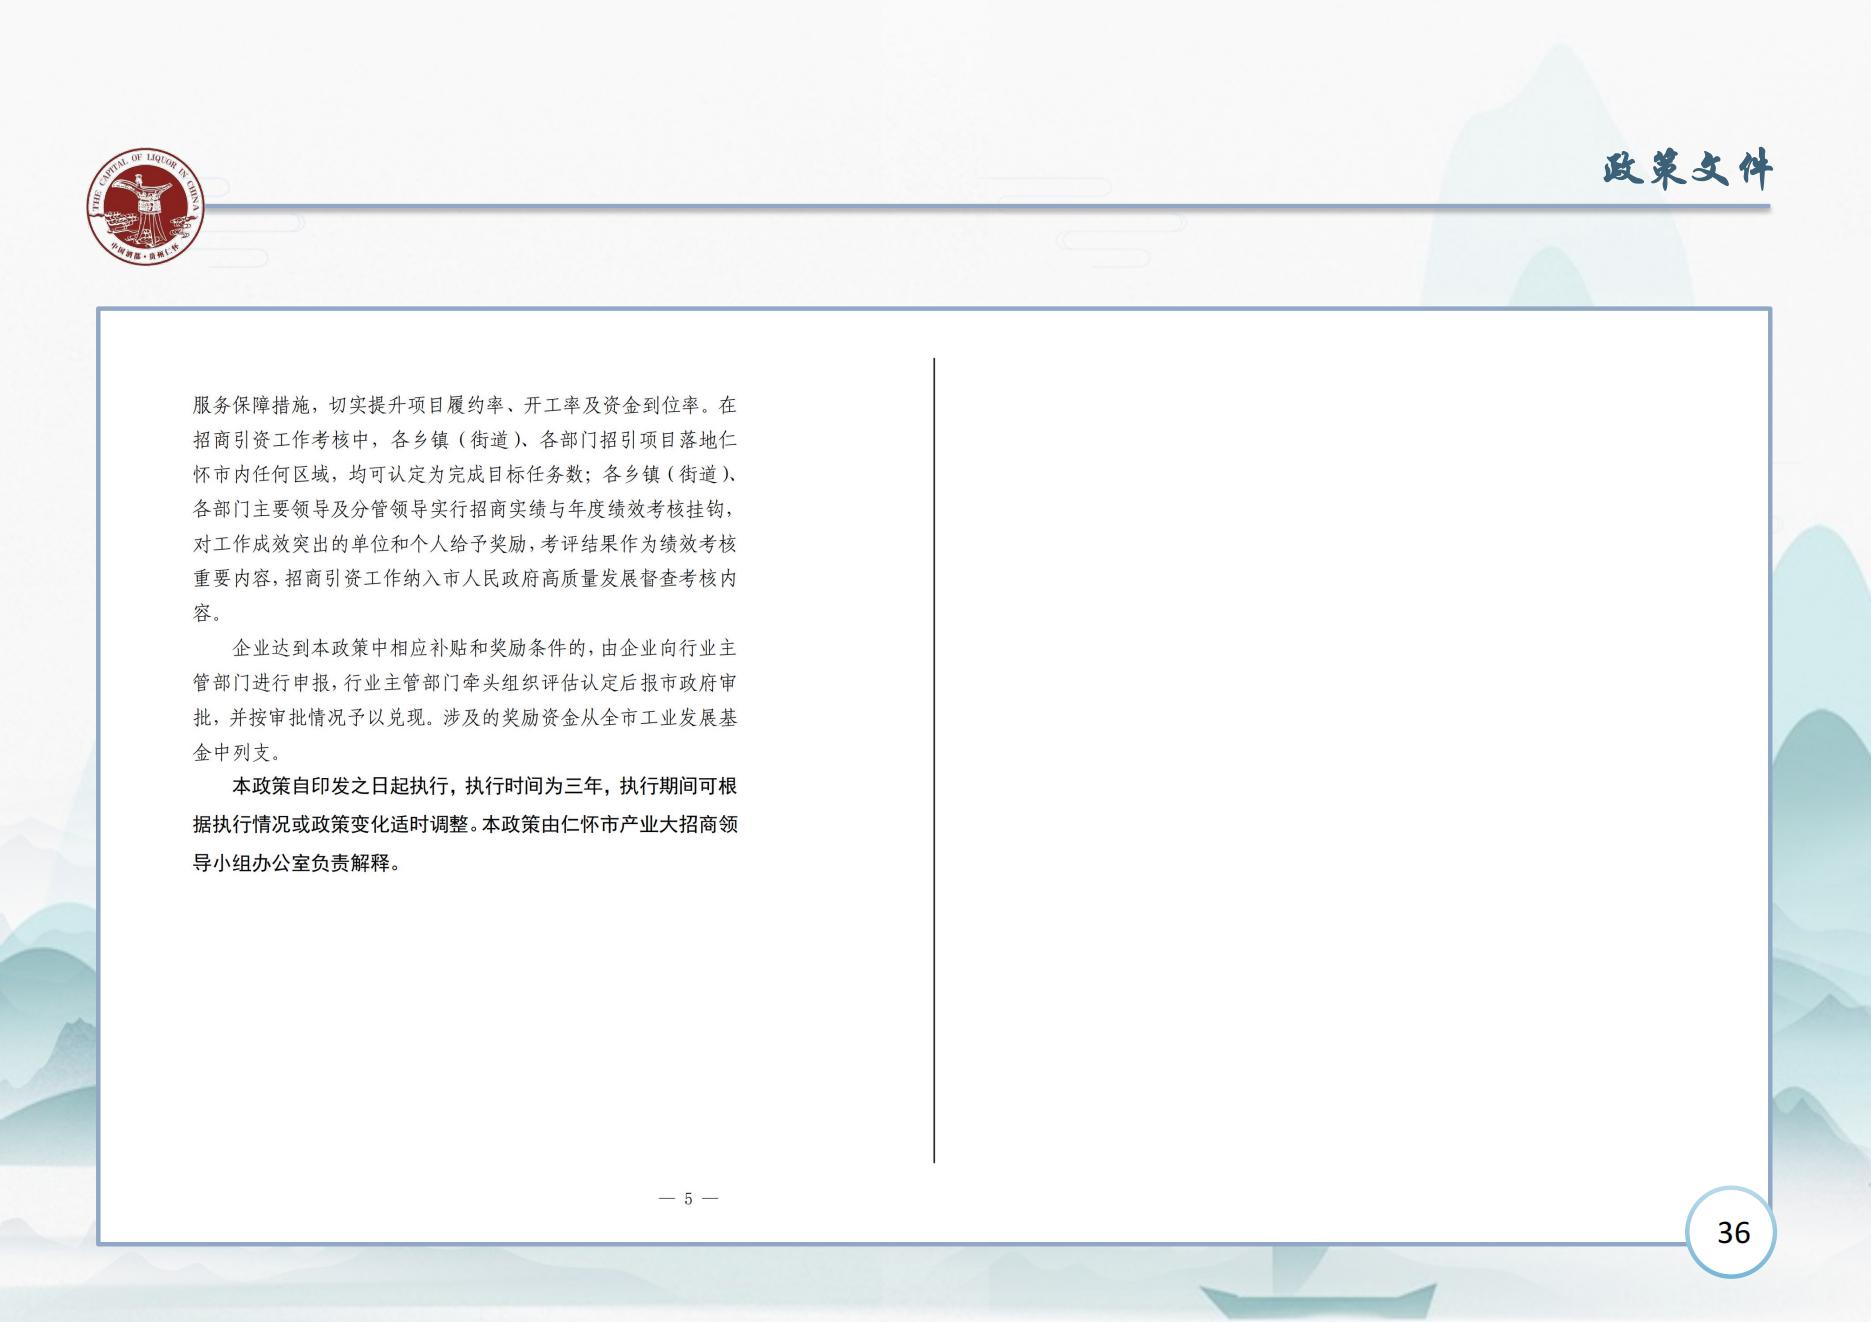Screen dimensions: 1871x1322
Task: Click the vertical divider line between columns
Action: [x=934, y=760]
